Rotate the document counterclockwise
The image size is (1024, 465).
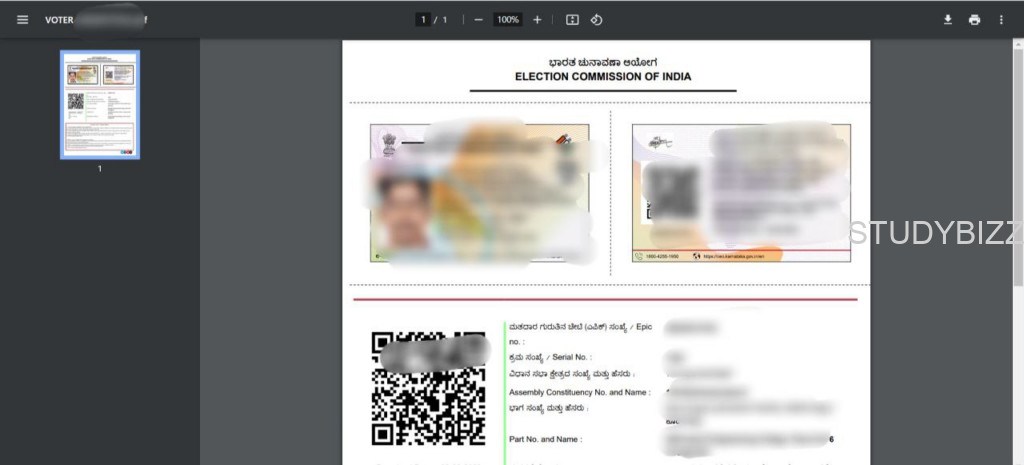[x=596, y=20]
